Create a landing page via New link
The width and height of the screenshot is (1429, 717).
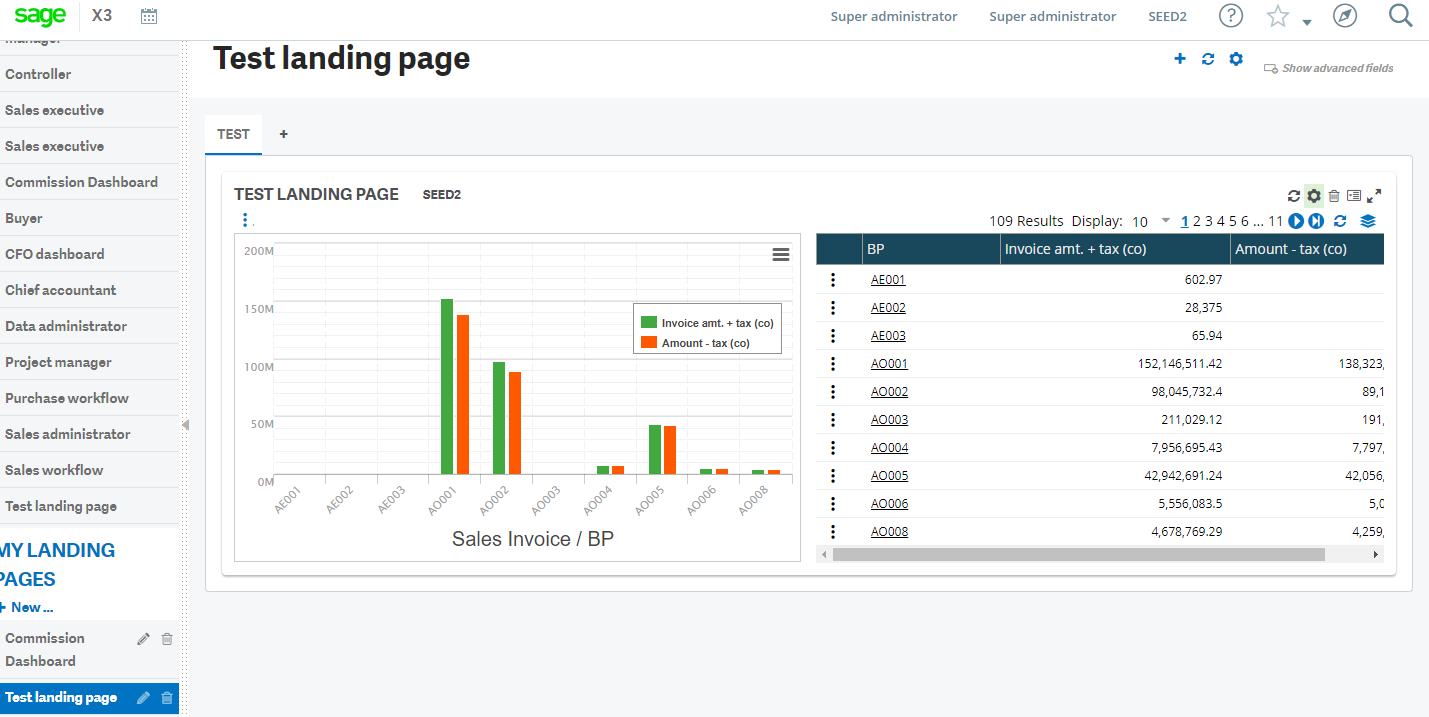28,607
